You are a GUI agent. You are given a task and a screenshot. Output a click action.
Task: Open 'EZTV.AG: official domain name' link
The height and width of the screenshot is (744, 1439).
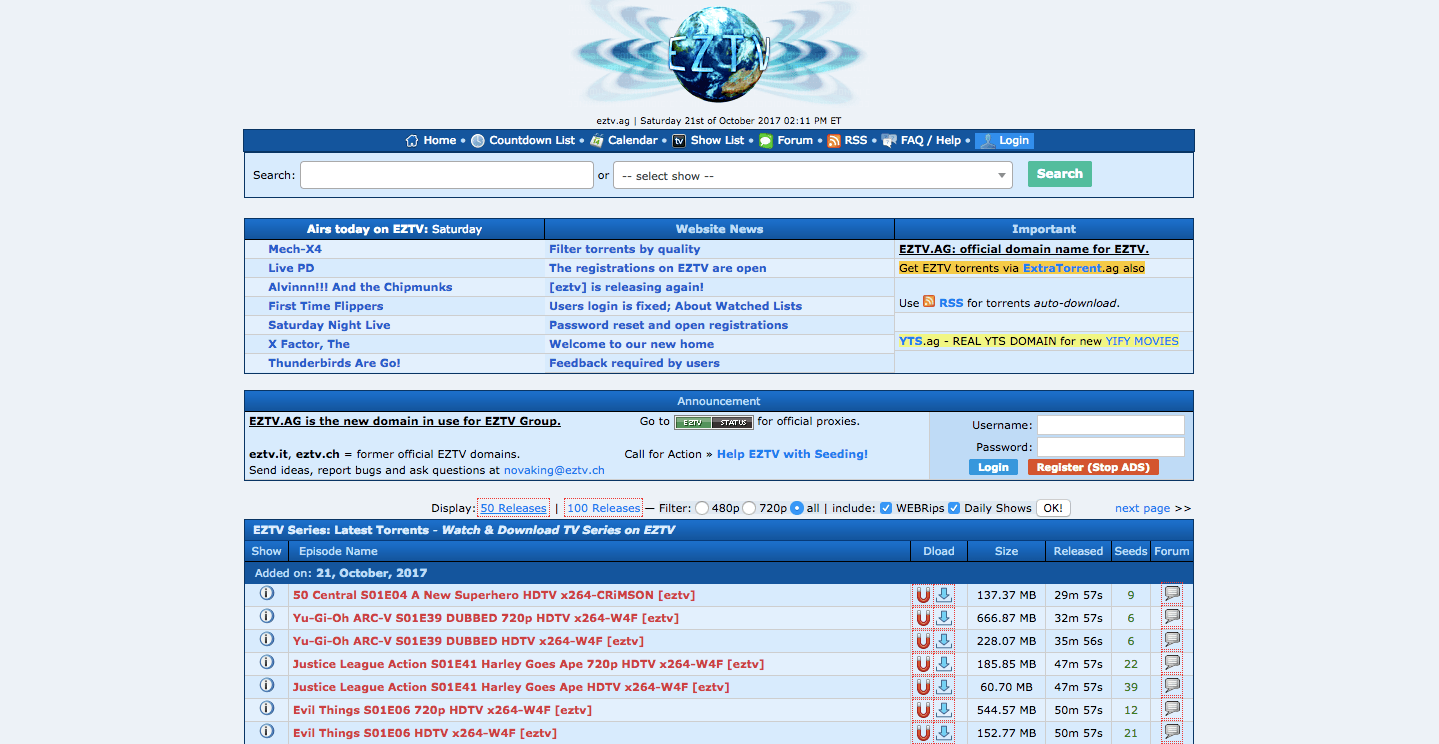coord(1024,249)
